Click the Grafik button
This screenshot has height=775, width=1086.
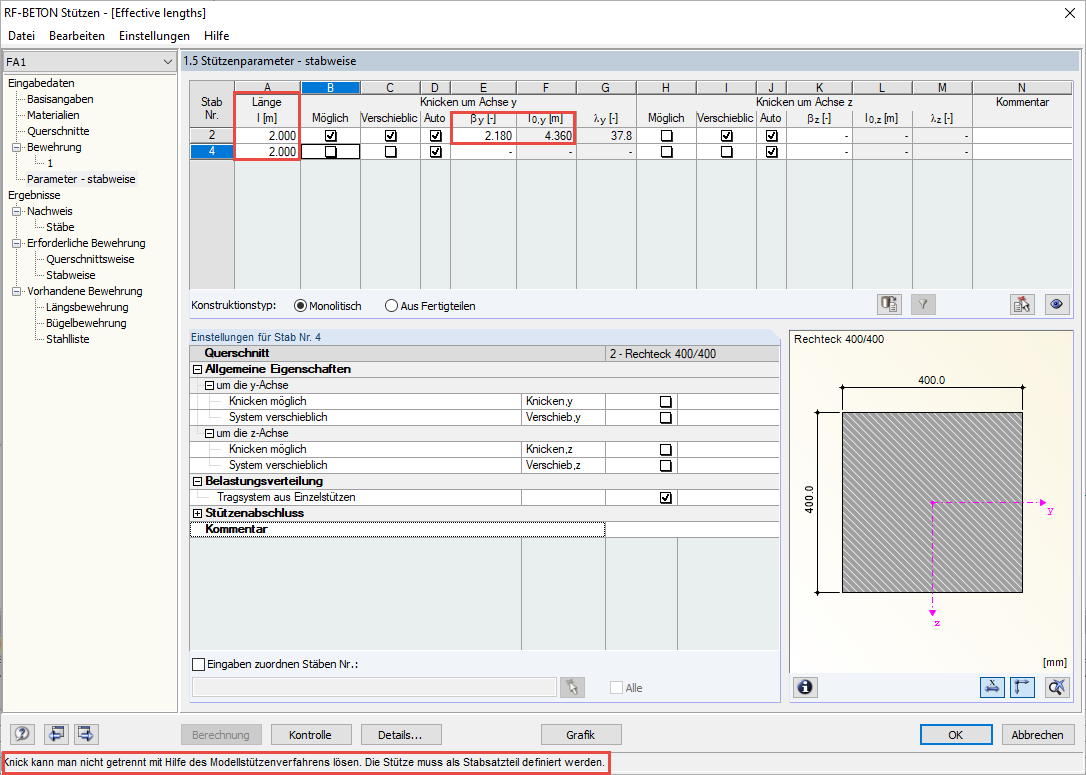click(580, 735)
